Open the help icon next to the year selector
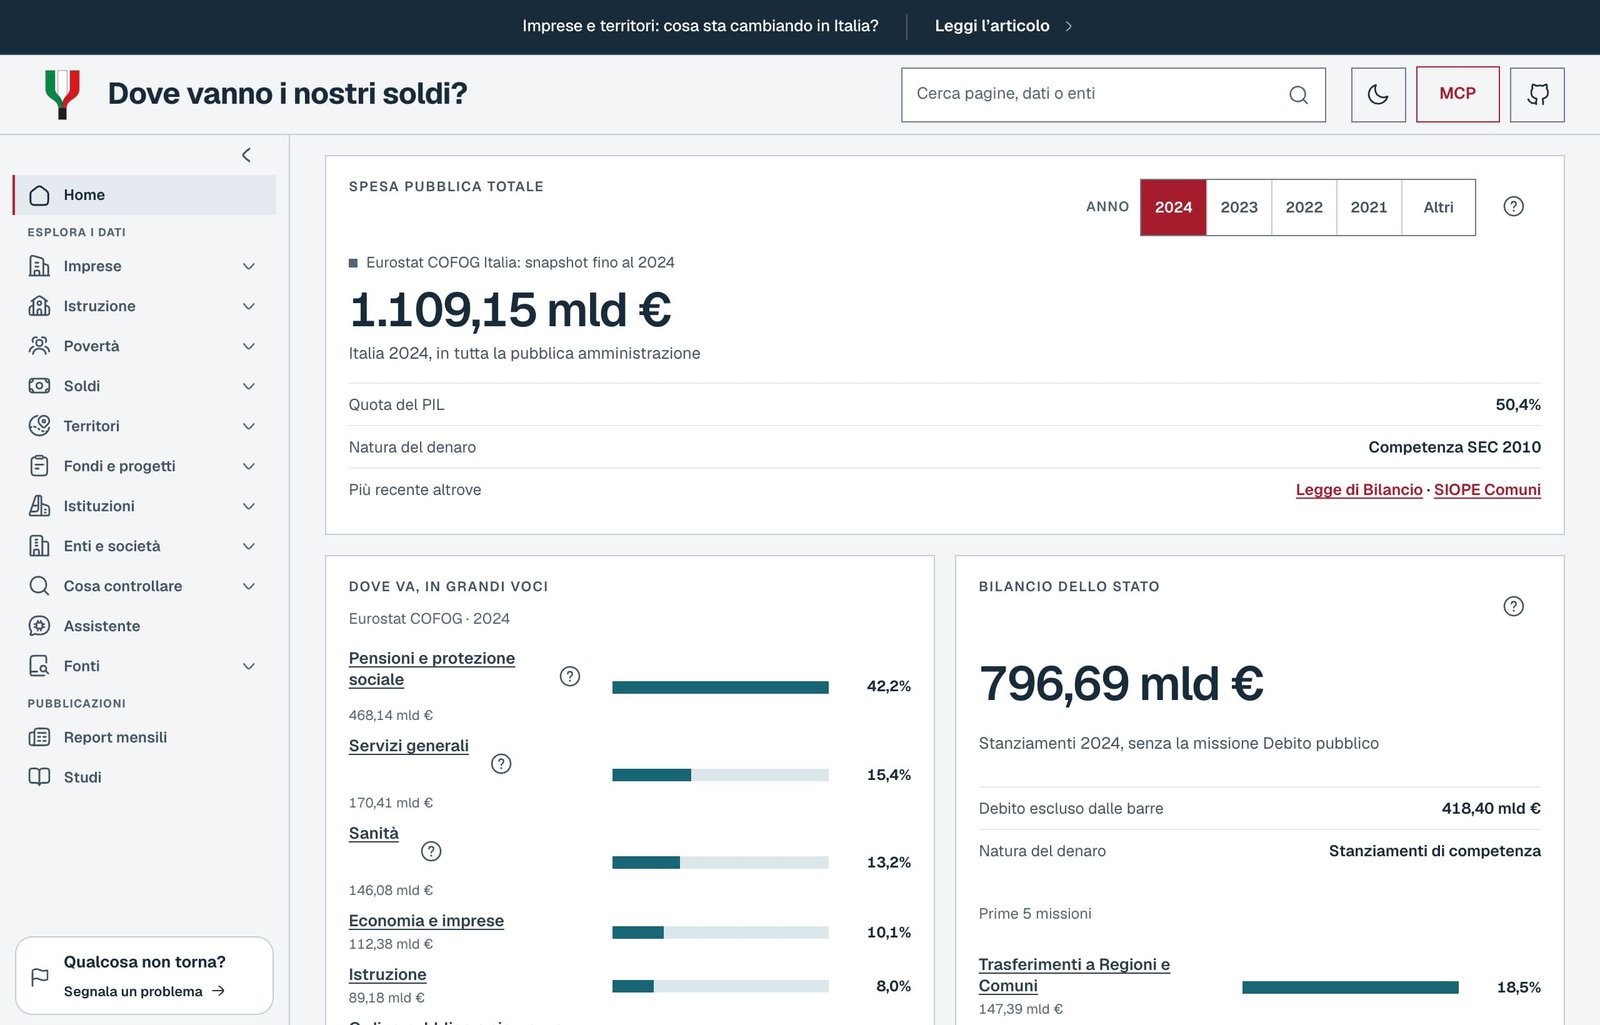This screenshot has height=1025, width=1600. [1513, 206]
